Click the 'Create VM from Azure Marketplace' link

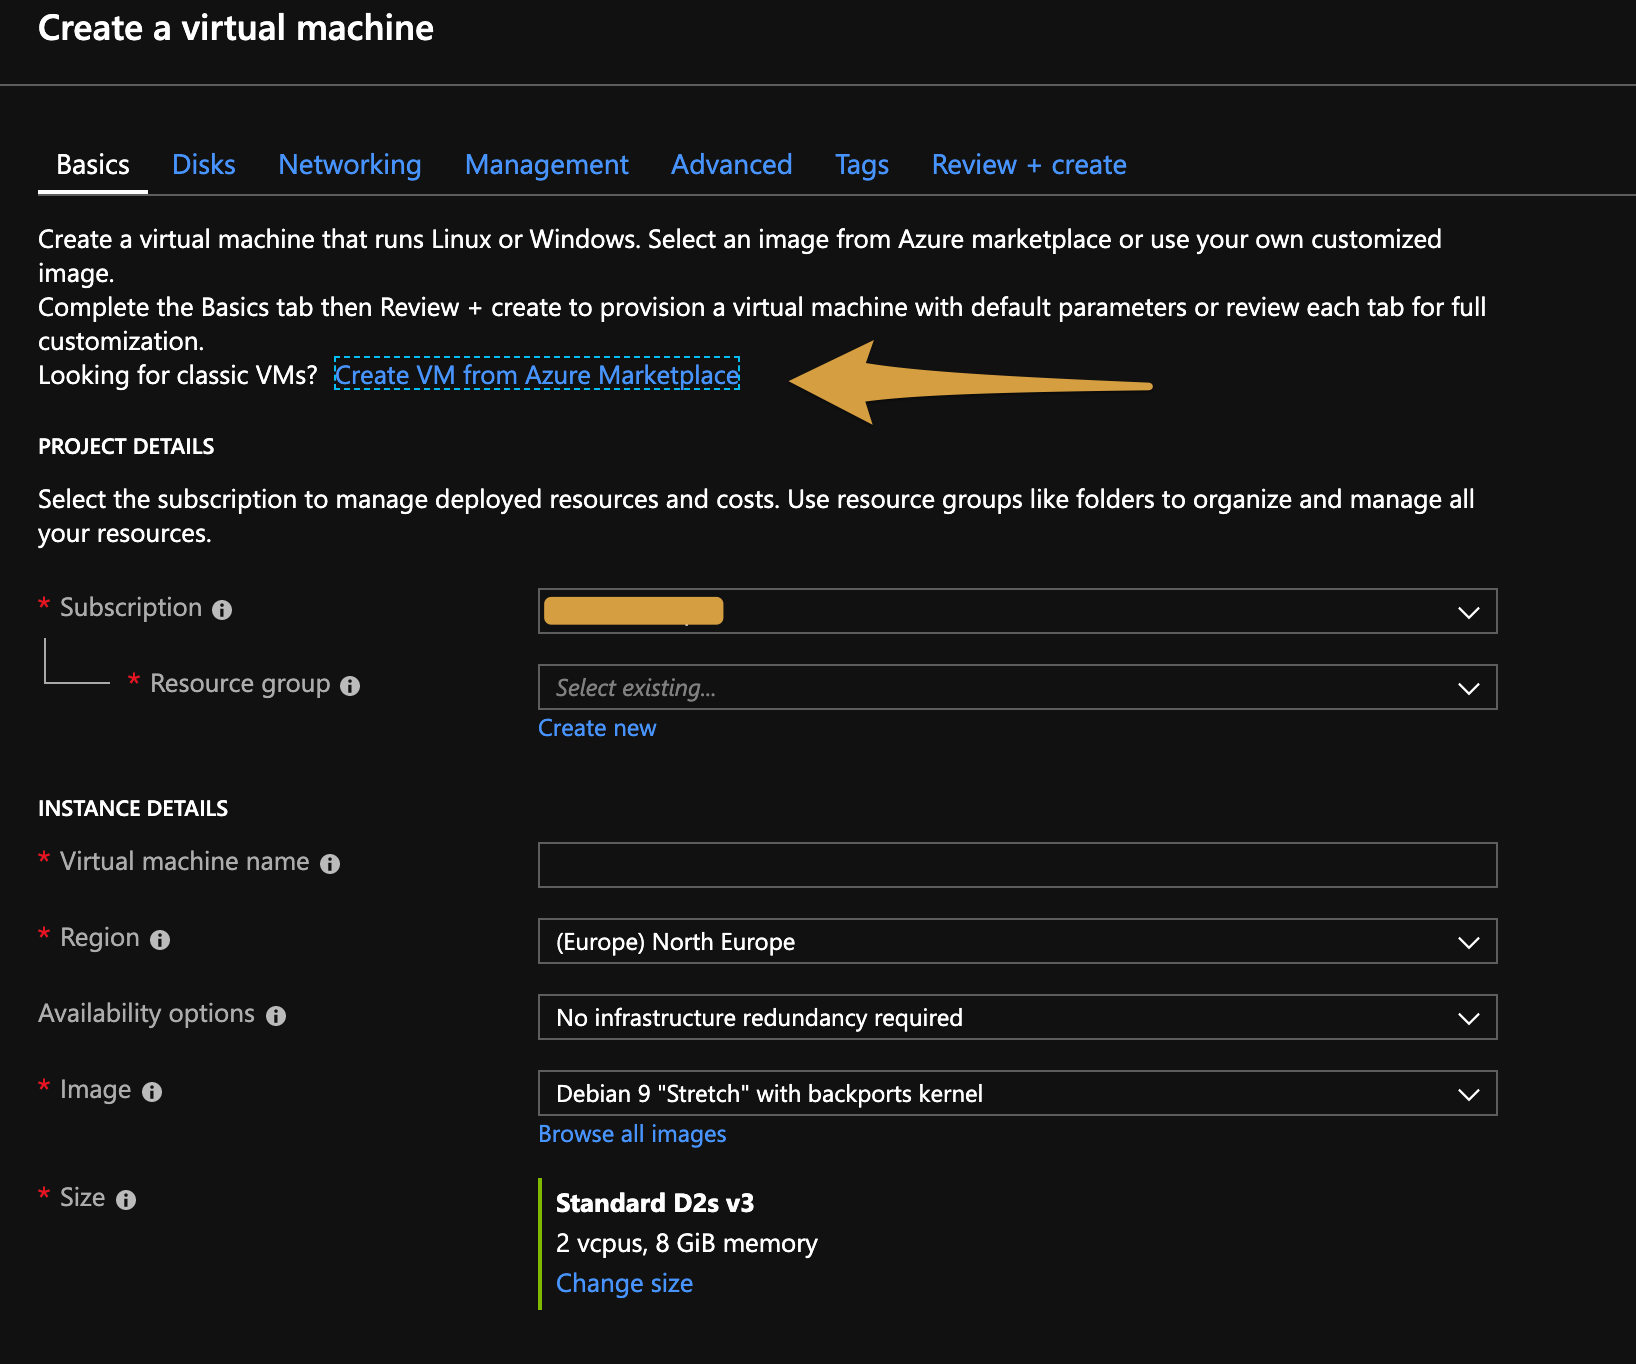pos(537,375)
